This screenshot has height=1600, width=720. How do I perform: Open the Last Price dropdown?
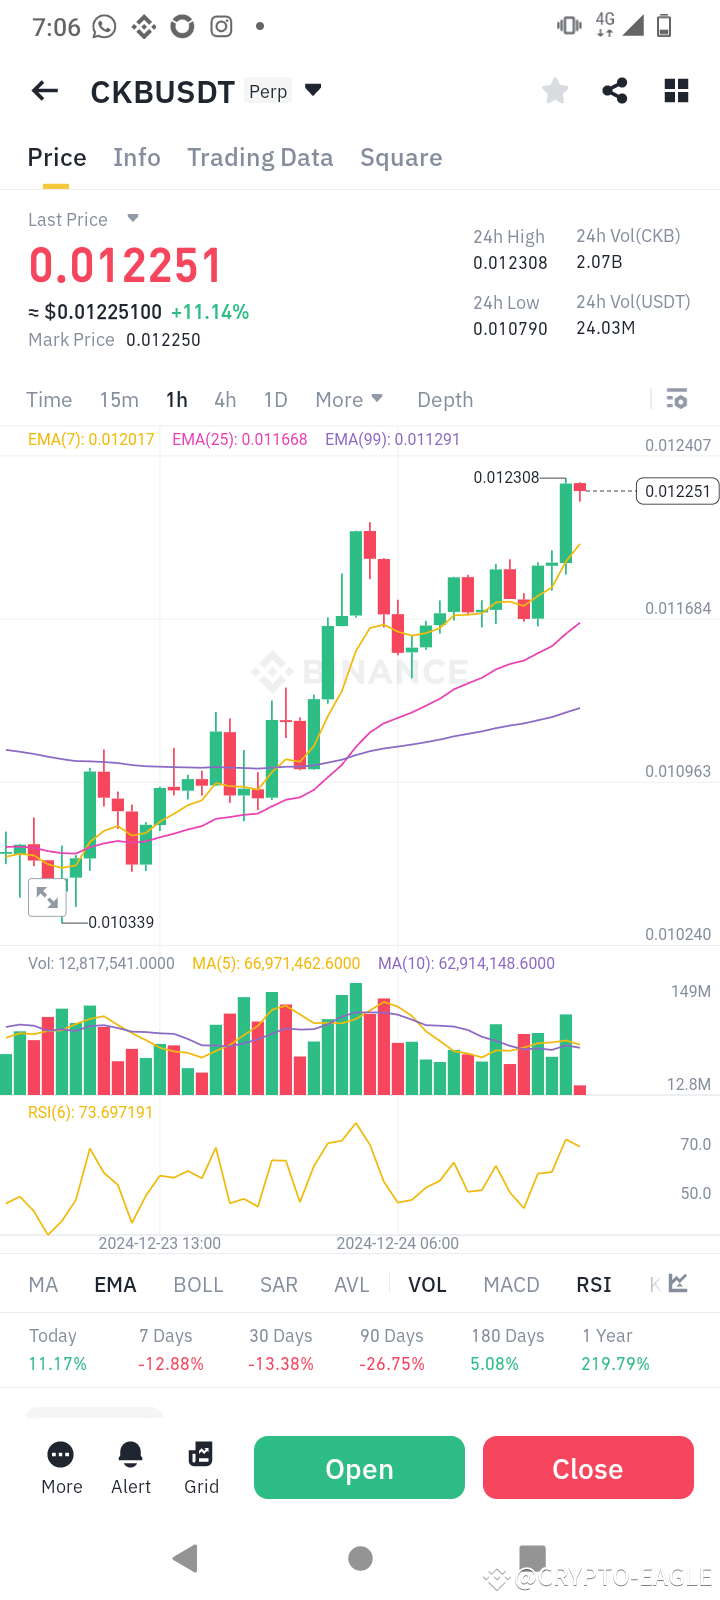(x=133, y=219)
